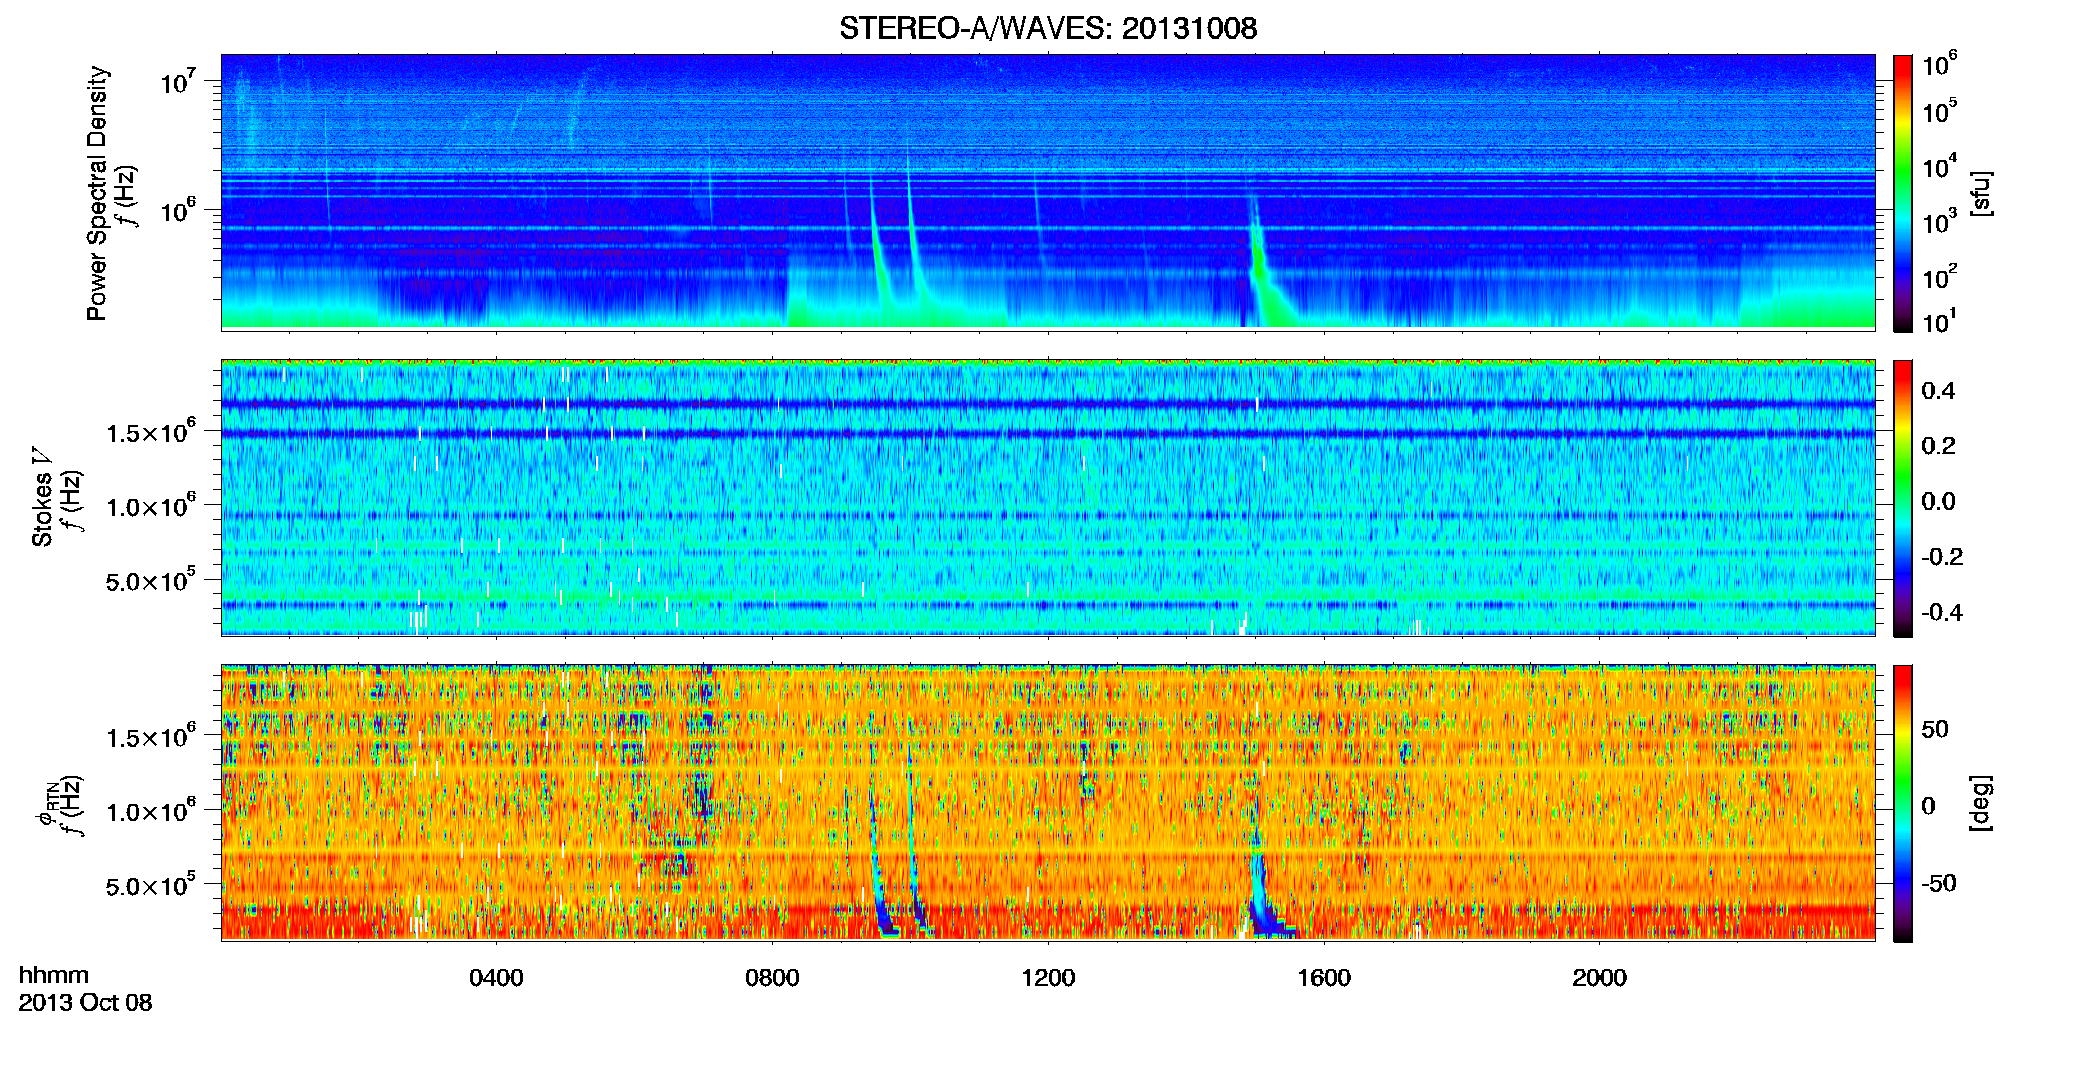Image resolution: width=2096 pixels, height=1080 pixels.
Task: Click the 10^4 label on the sfu colorbar
Action: click(x=1939, y=166)
